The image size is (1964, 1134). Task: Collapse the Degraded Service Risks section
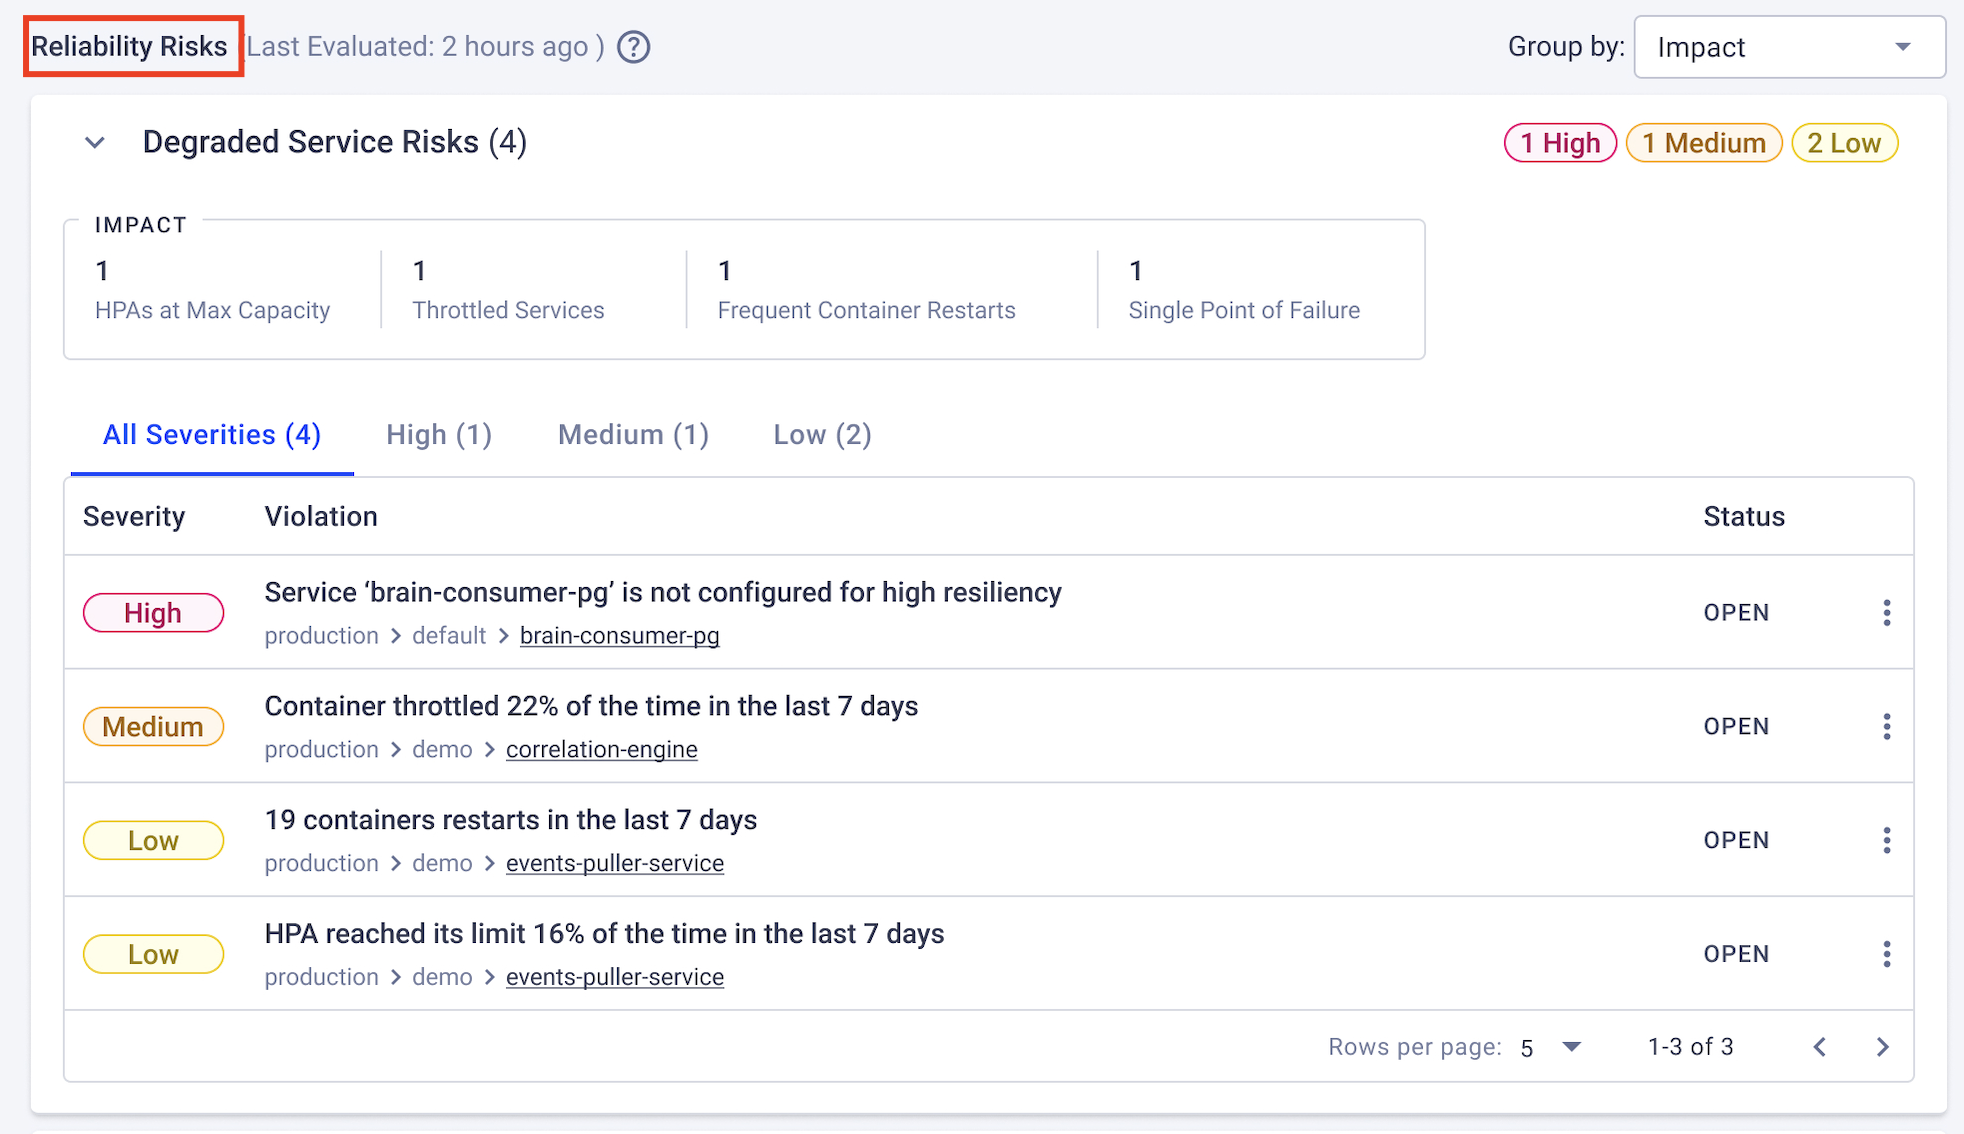95,143
